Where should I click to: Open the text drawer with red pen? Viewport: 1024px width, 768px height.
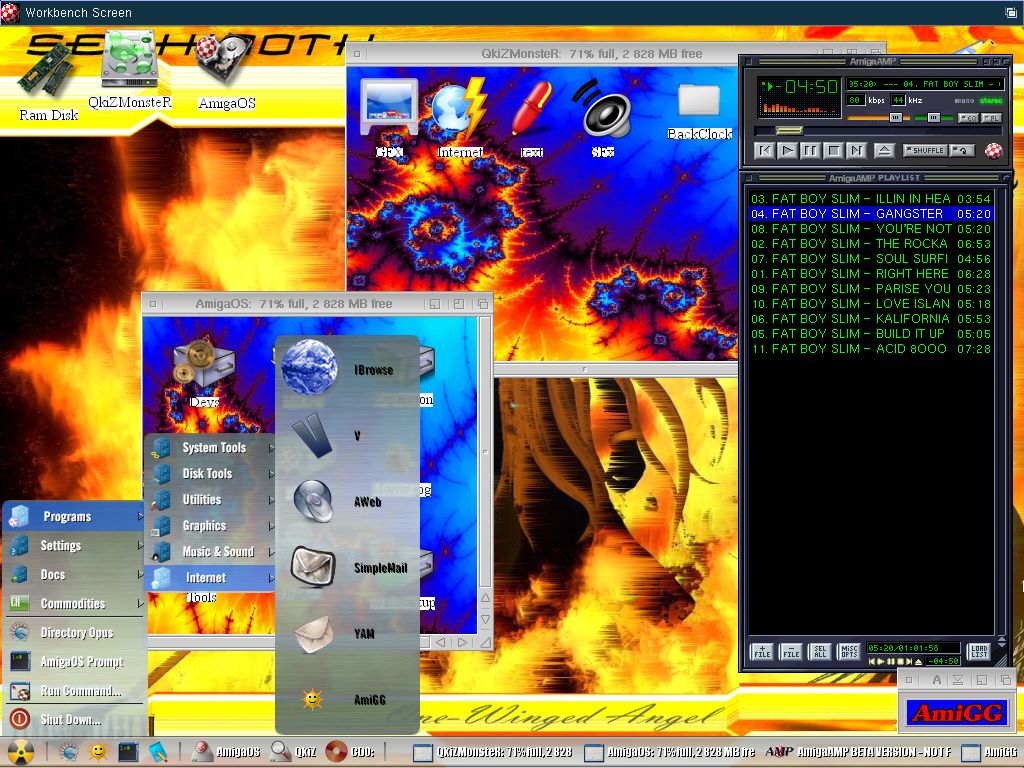tap(532, 118)
